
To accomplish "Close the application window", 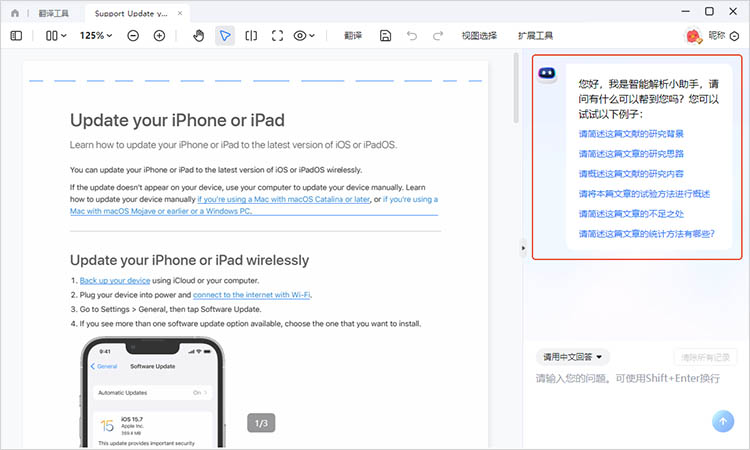I will [x=733, y=11].
